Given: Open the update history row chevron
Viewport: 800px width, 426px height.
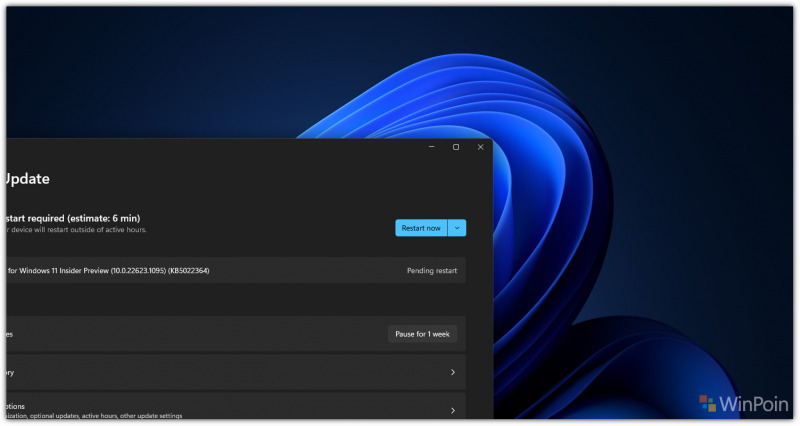Looking at the screenshot, I should [453, 372].
